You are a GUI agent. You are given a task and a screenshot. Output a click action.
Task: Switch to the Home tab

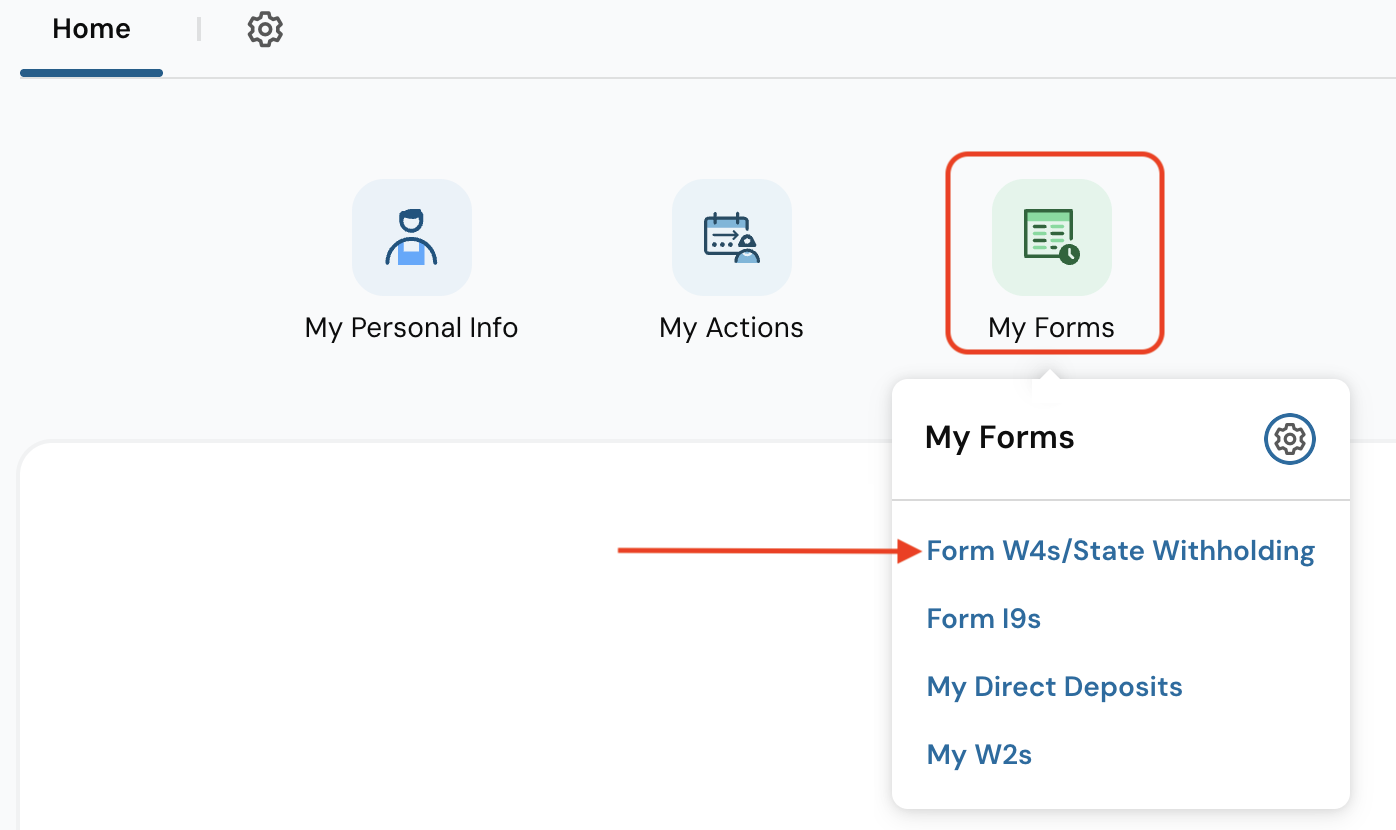pos(91,30)
